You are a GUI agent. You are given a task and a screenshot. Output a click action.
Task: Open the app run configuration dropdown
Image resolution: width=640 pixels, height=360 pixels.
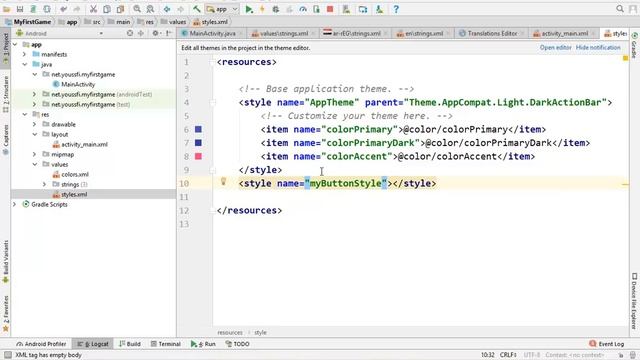point(222,9)
